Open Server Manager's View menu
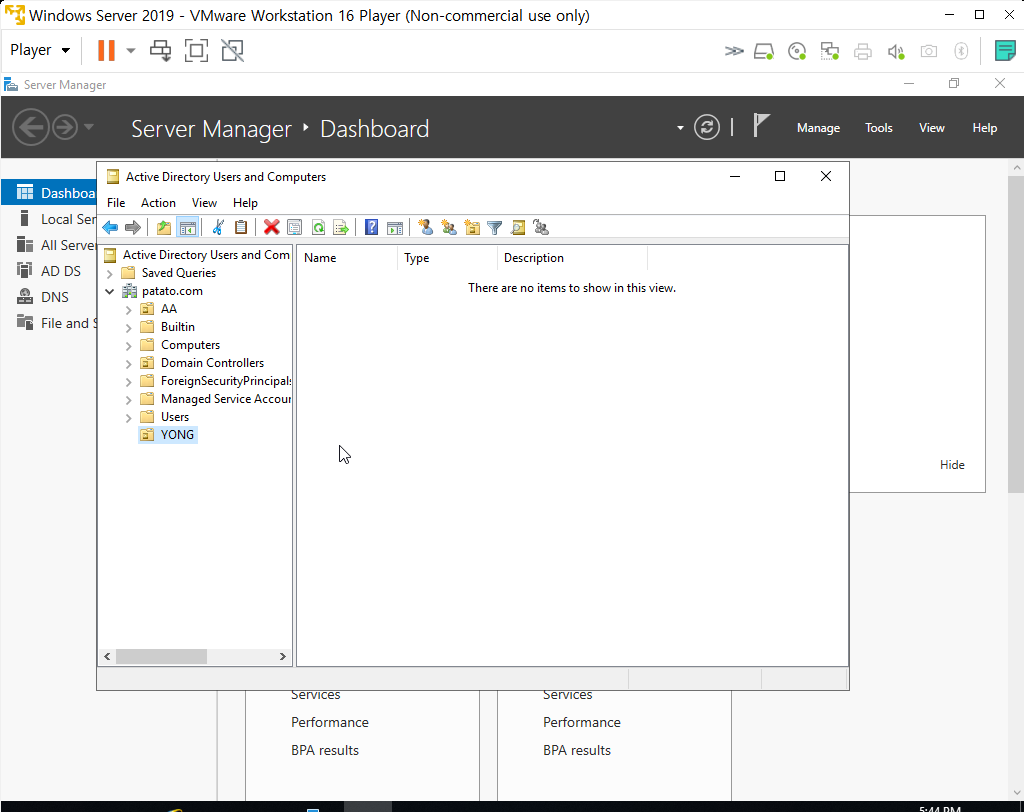 point(932,128)
